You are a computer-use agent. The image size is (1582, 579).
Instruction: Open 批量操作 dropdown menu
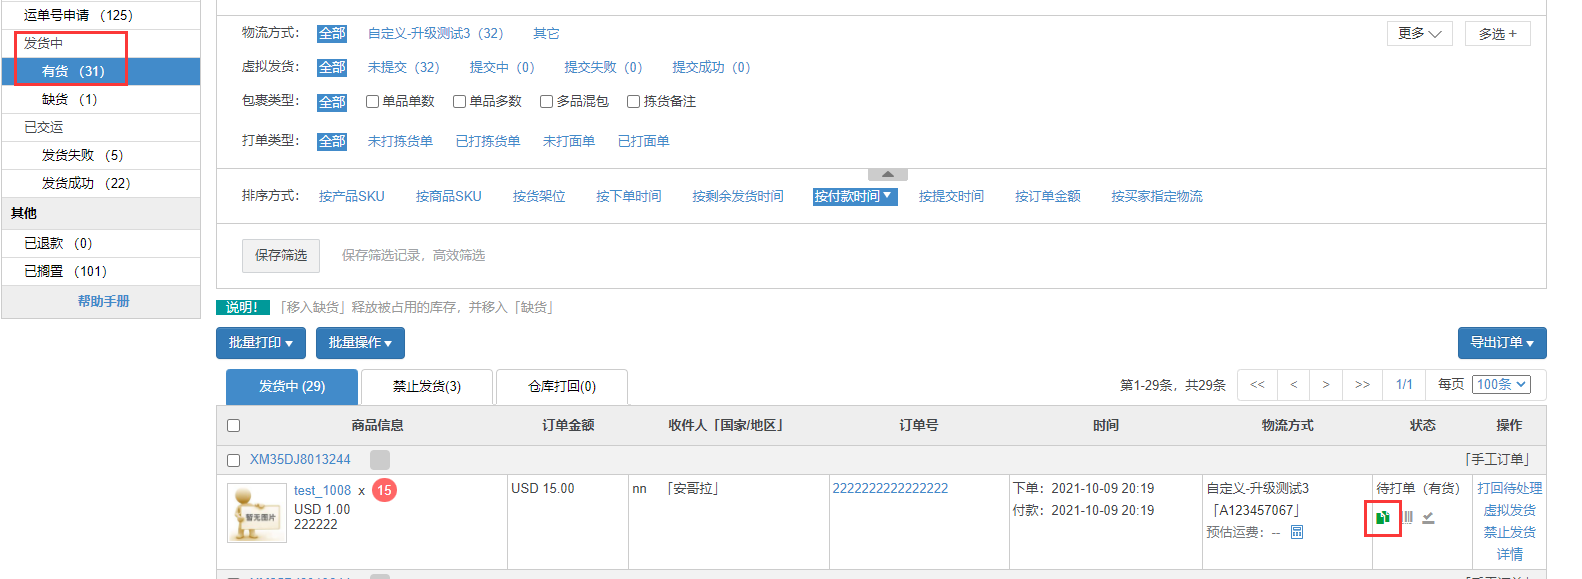tap(360, 343)
